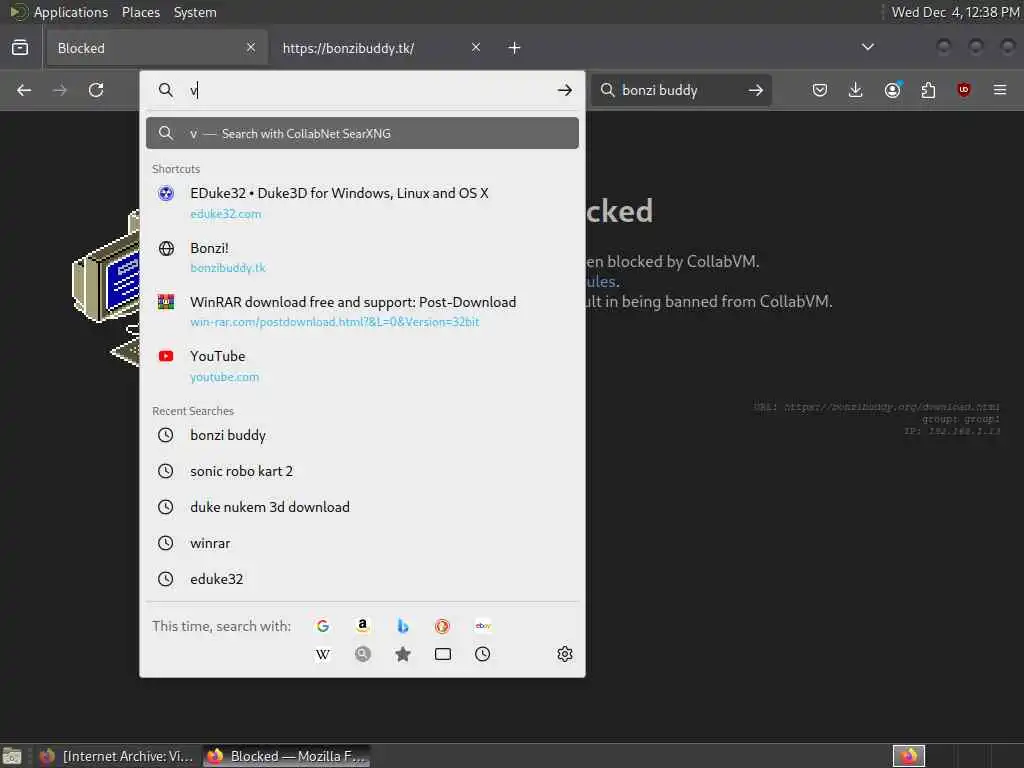Image resolution: width=1024 pixels, height=768 pixels.
Task: Search this time with Bing
Action: click(x=403, y=626)
